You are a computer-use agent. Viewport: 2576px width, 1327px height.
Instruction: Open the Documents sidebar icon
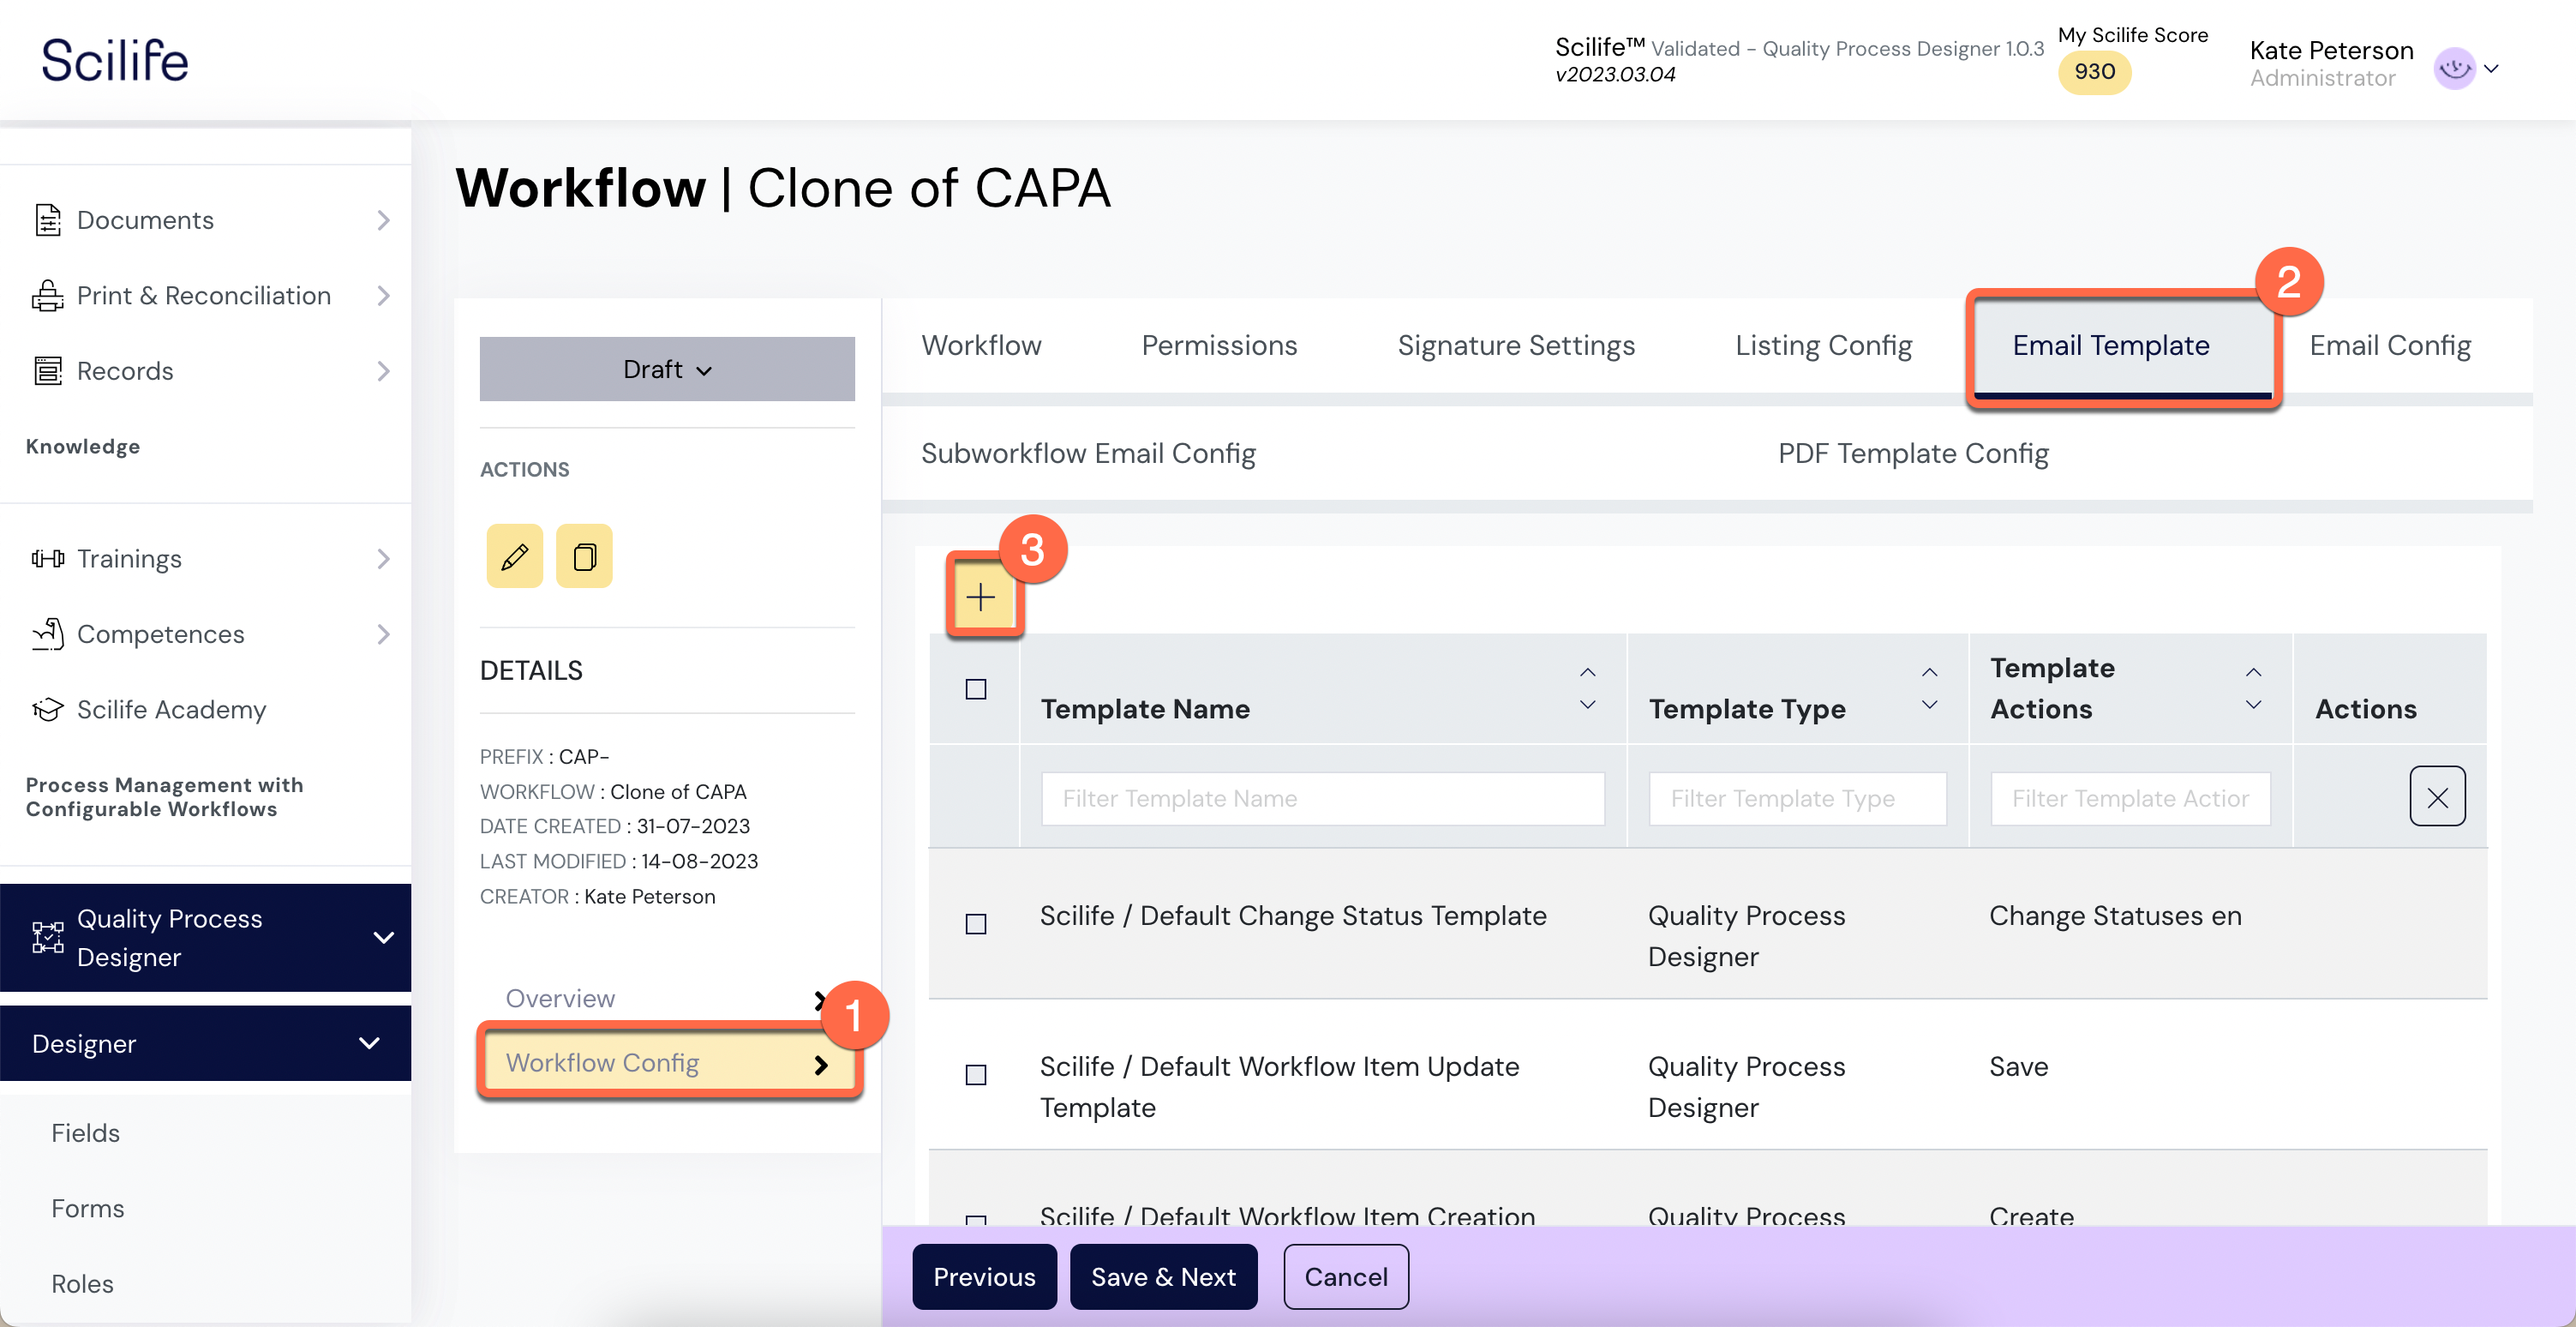[x=47, y=220]
